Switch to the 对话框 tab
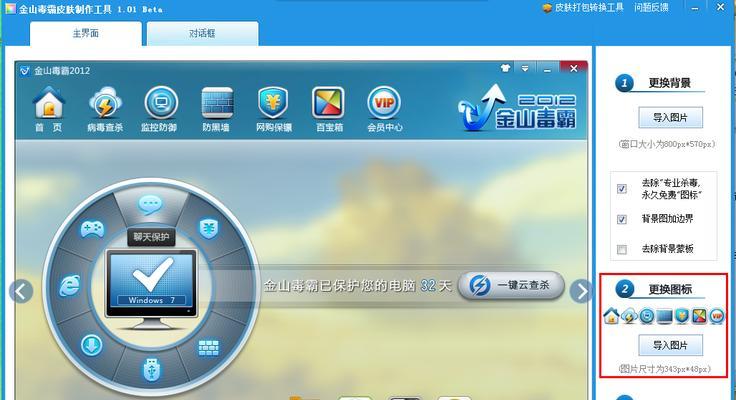Viewport: 736px width, 400px height. point(202,33)
